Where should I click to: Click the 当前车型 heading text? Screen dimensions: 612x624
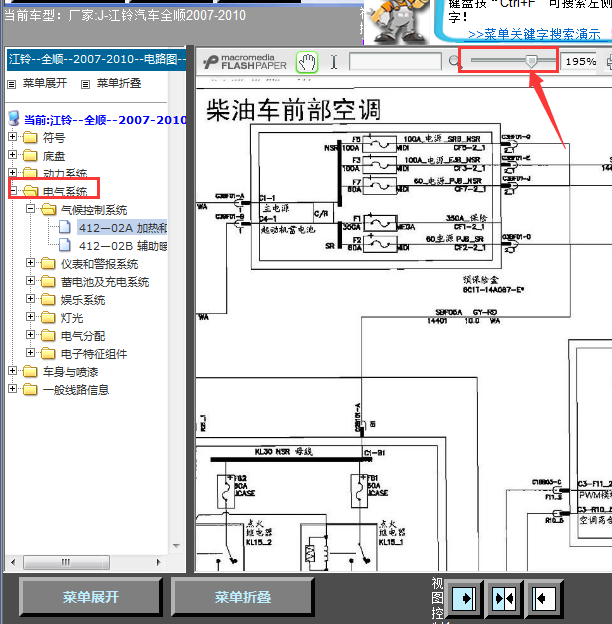click(125, 16)
